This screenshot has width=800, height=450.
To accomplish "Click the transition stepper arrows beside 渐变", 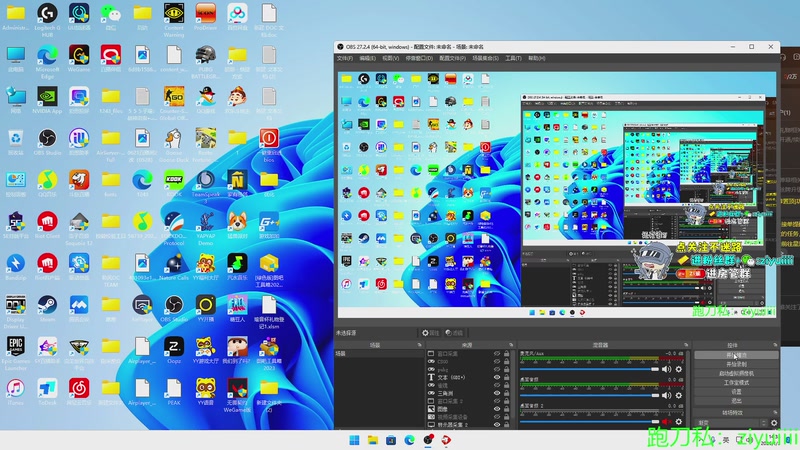I will (764, 422).
